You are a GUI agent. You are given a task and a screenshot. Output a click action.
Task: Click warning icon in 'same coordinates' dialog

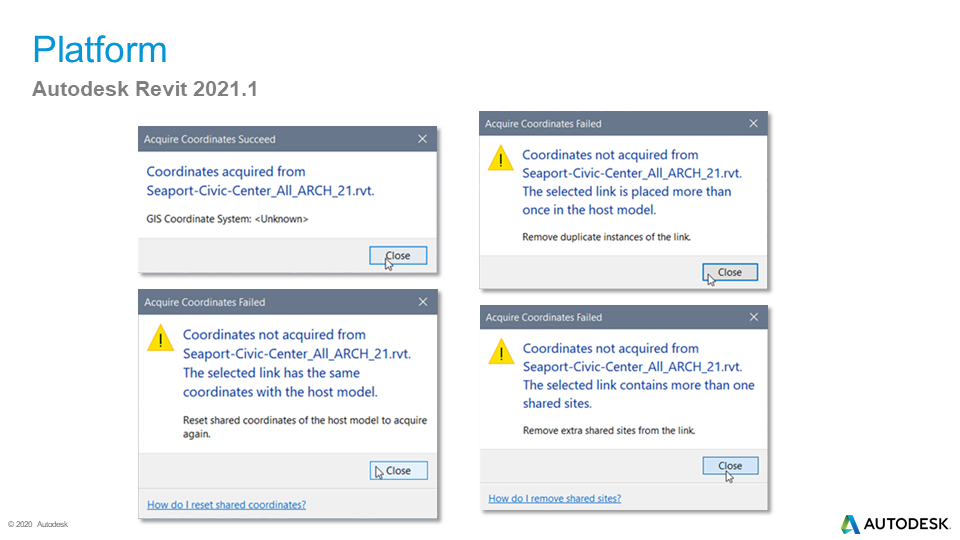160,338
